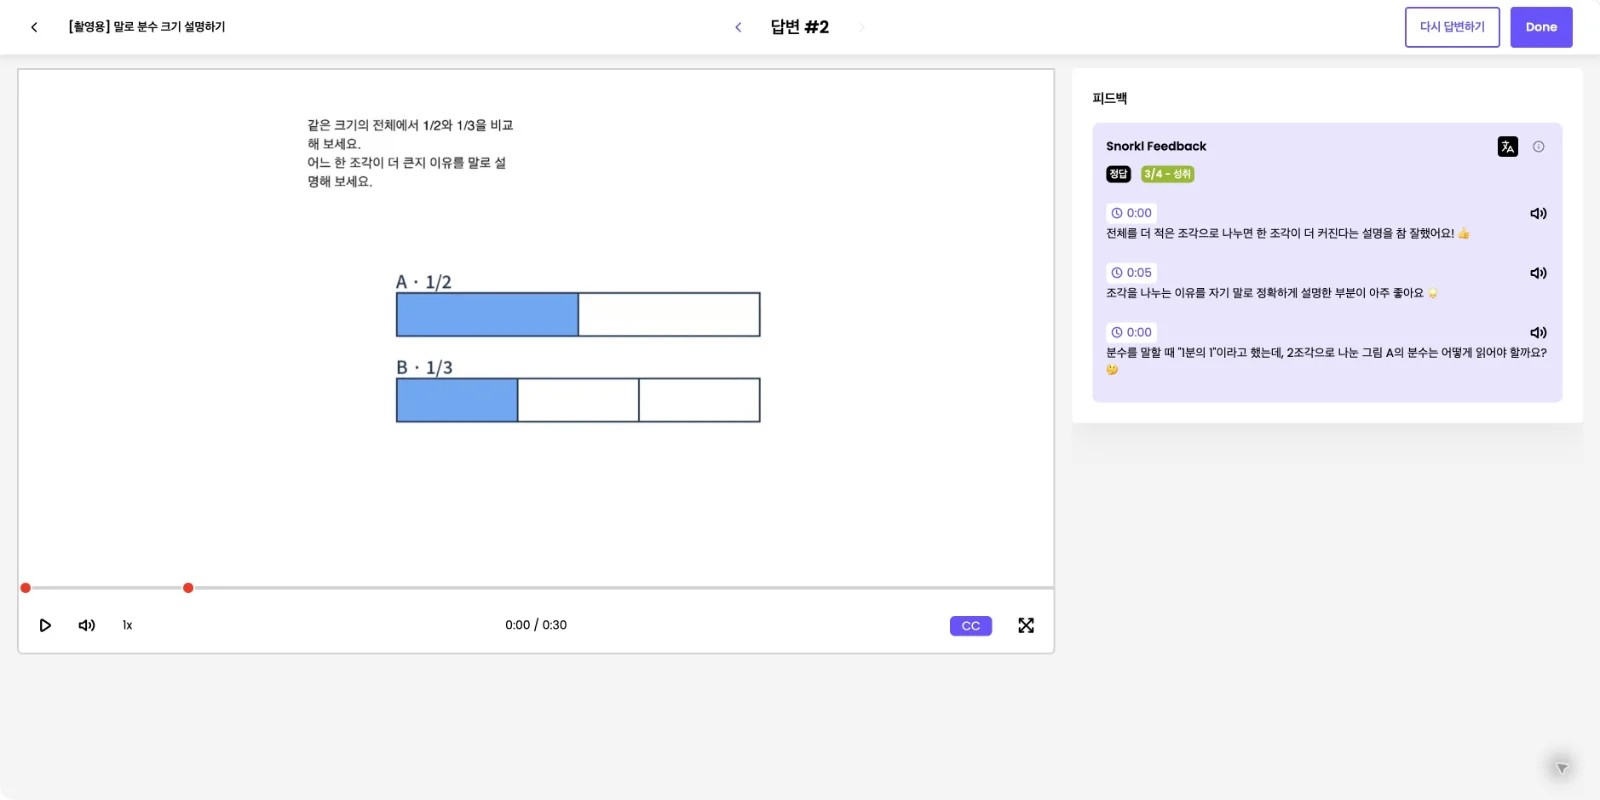Jump to first 0:00 feedback timestamp

1132,213
